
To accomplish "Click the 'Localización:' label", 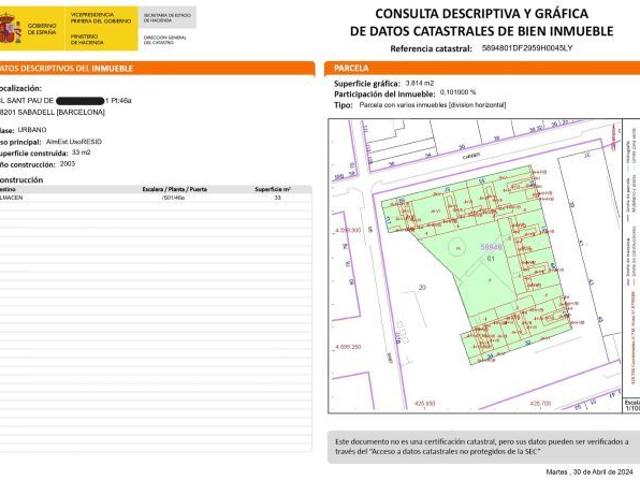I will pos(20,89).
